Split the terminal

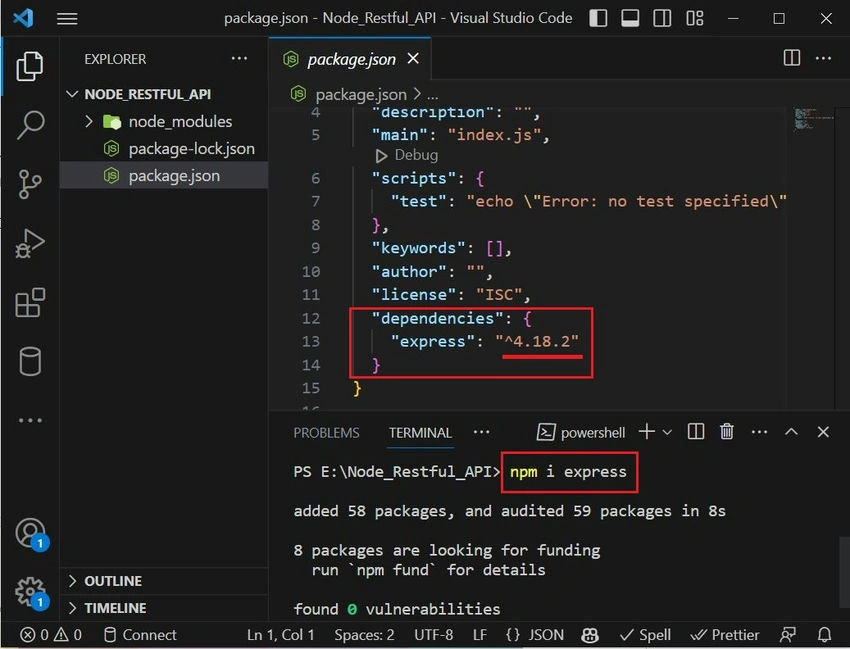696,432
